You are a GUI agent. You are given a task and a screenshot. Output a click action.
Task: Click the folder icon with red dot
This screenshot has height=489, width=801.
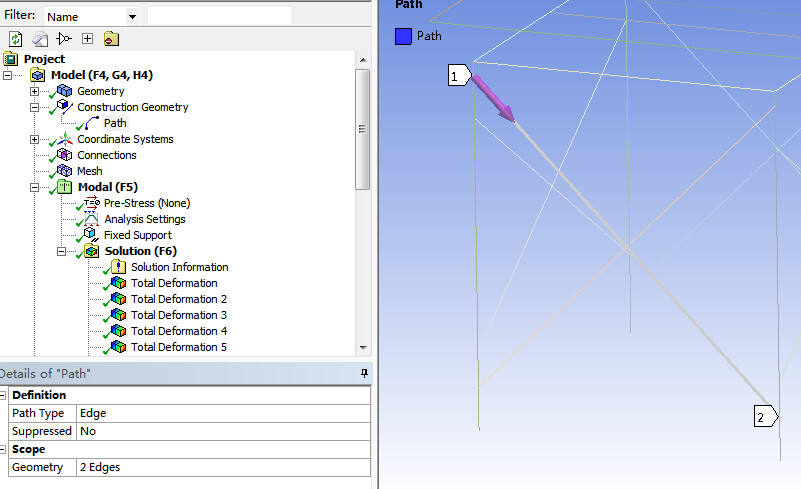(x=110, y=39)
